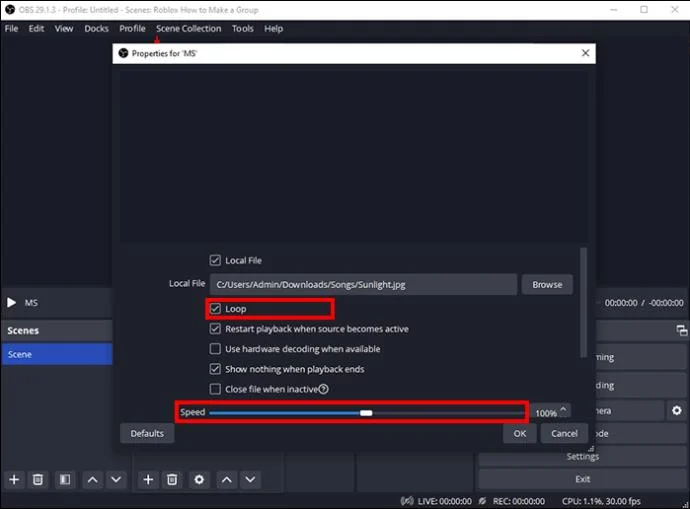The height and width of the screenshot is (509, 690).
Task: Remove the selected scene via trash icon
Action: pos(38,480)
